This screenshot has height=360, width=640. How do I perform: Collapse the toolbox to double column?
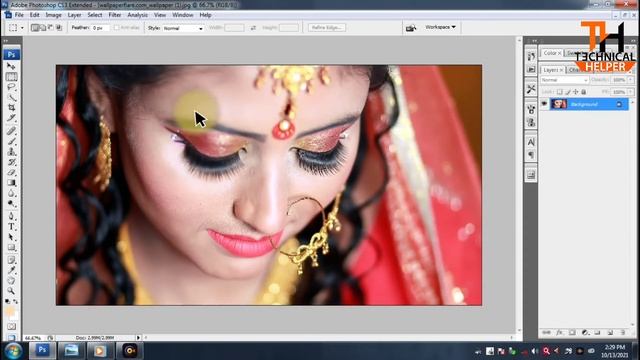click(6, 41)
